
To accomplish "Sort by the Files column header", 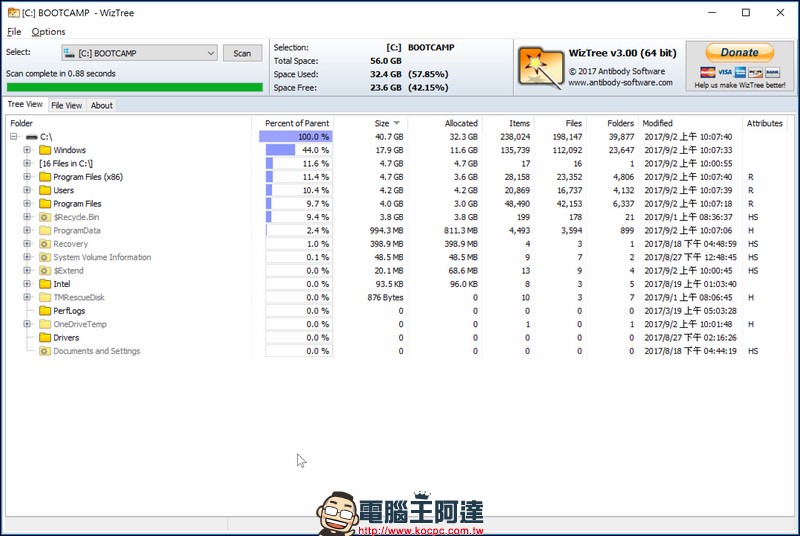I will pyautogui.click(x=561, y=123).
